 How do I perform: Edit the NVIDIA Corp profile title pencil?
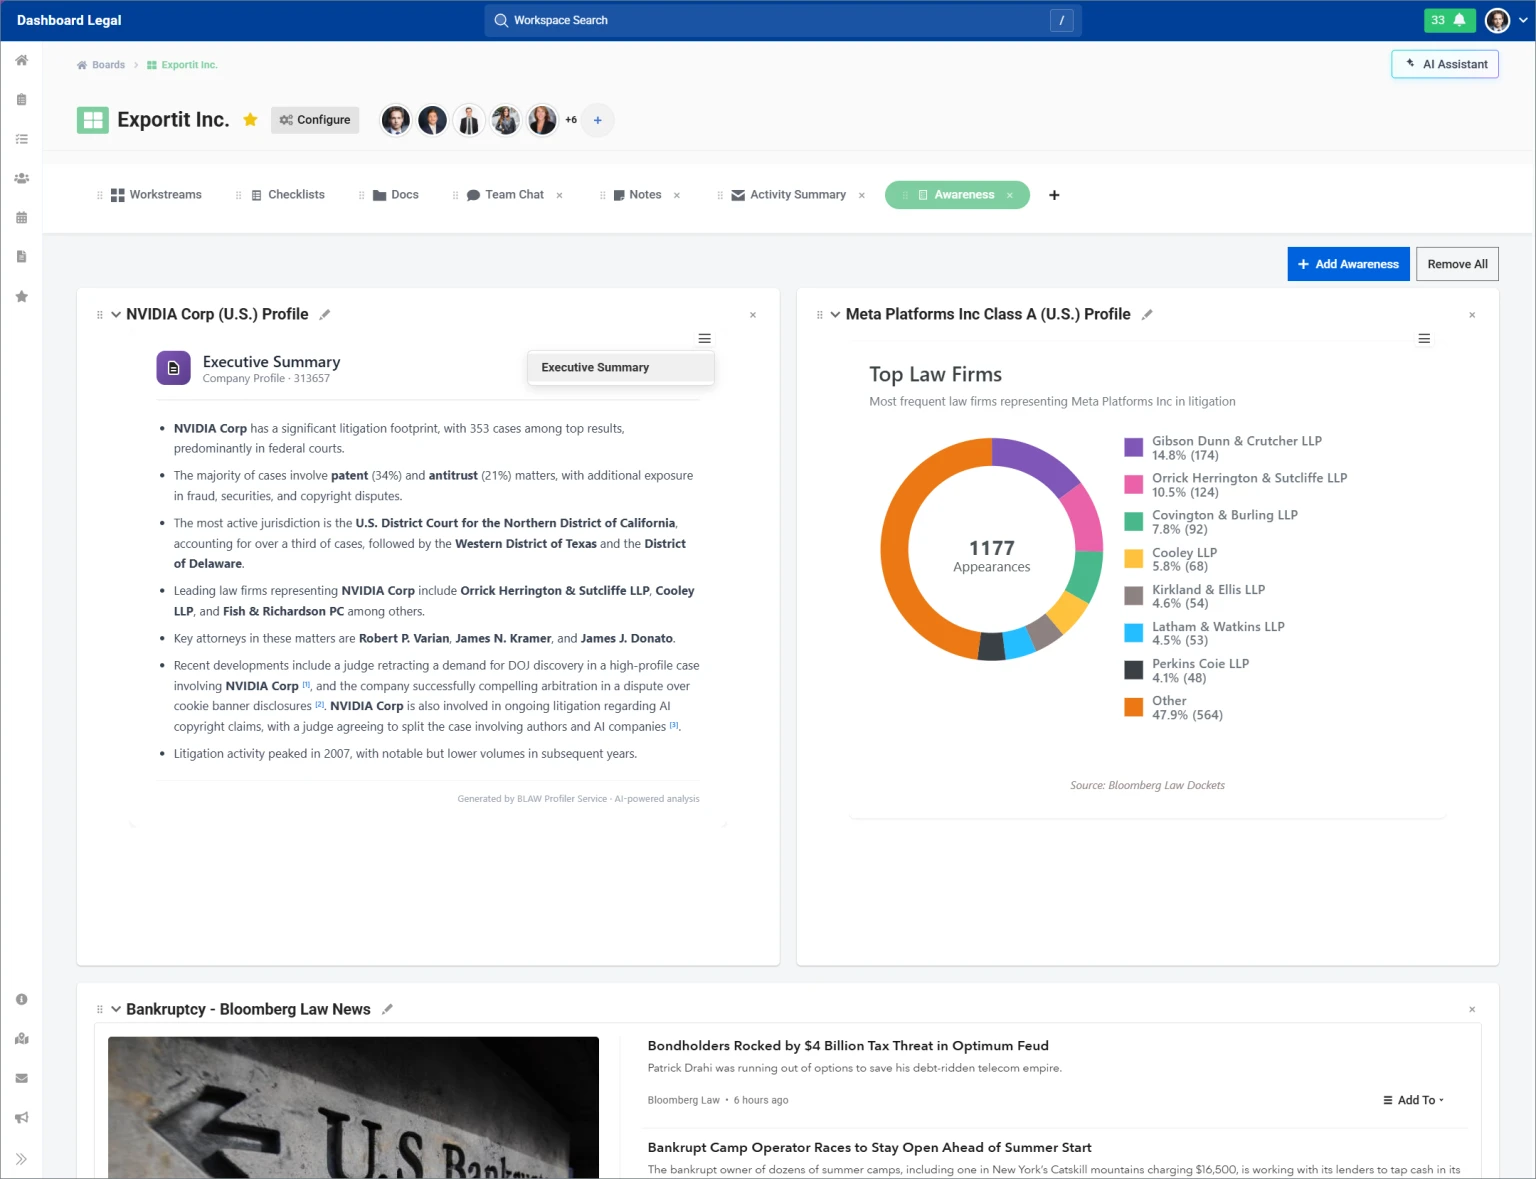[325, 315]
